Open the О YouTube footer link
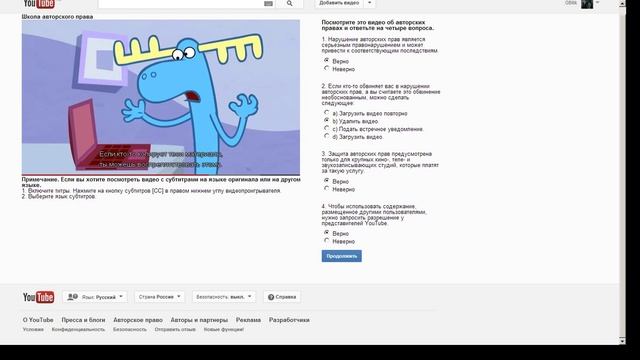This screenshot has height=360, width=640. (38, 320)
